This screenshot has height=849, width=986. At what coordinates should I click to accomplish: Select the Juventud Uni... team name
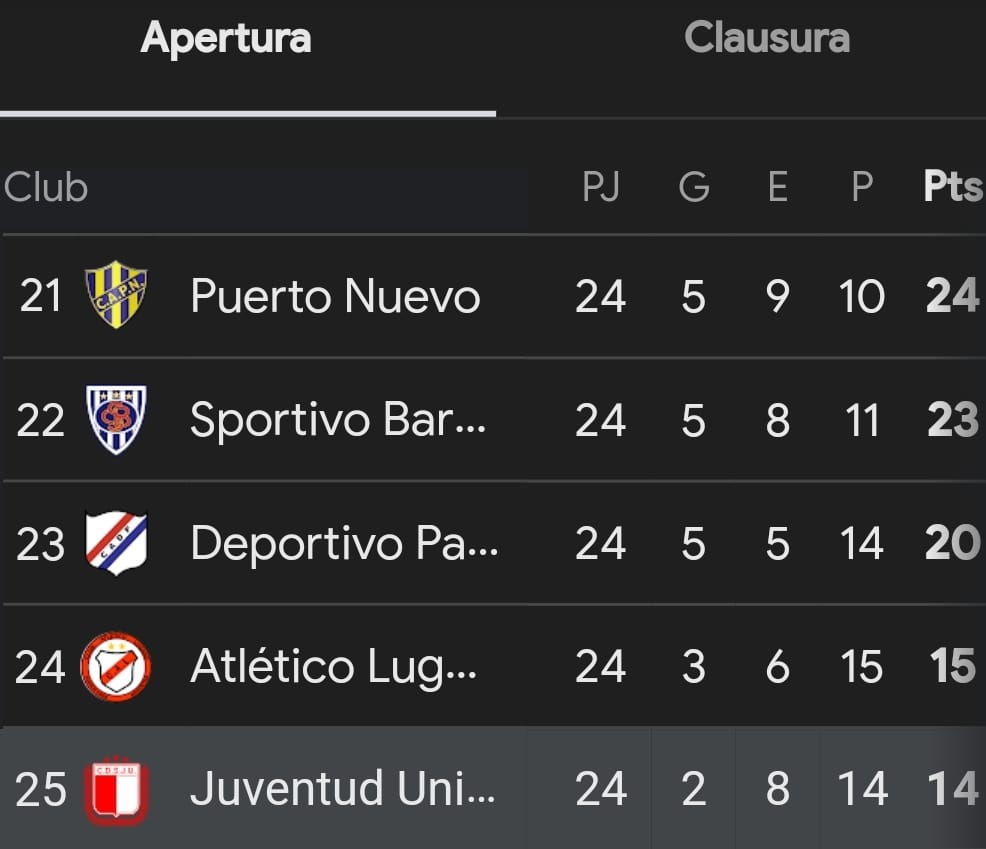pos(342,790)
